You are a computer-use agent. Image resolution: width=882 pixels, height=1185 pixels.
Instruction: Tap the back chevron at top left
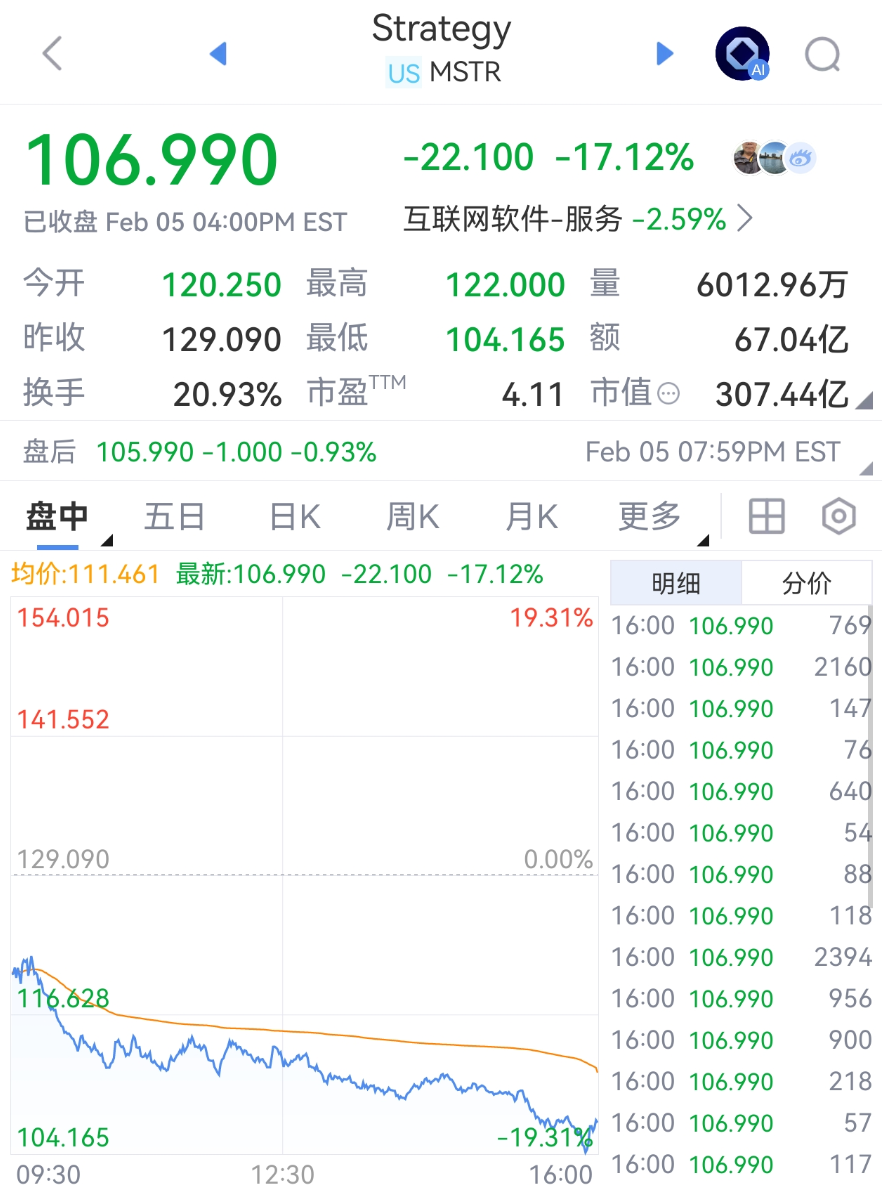[x=51, y=54]
